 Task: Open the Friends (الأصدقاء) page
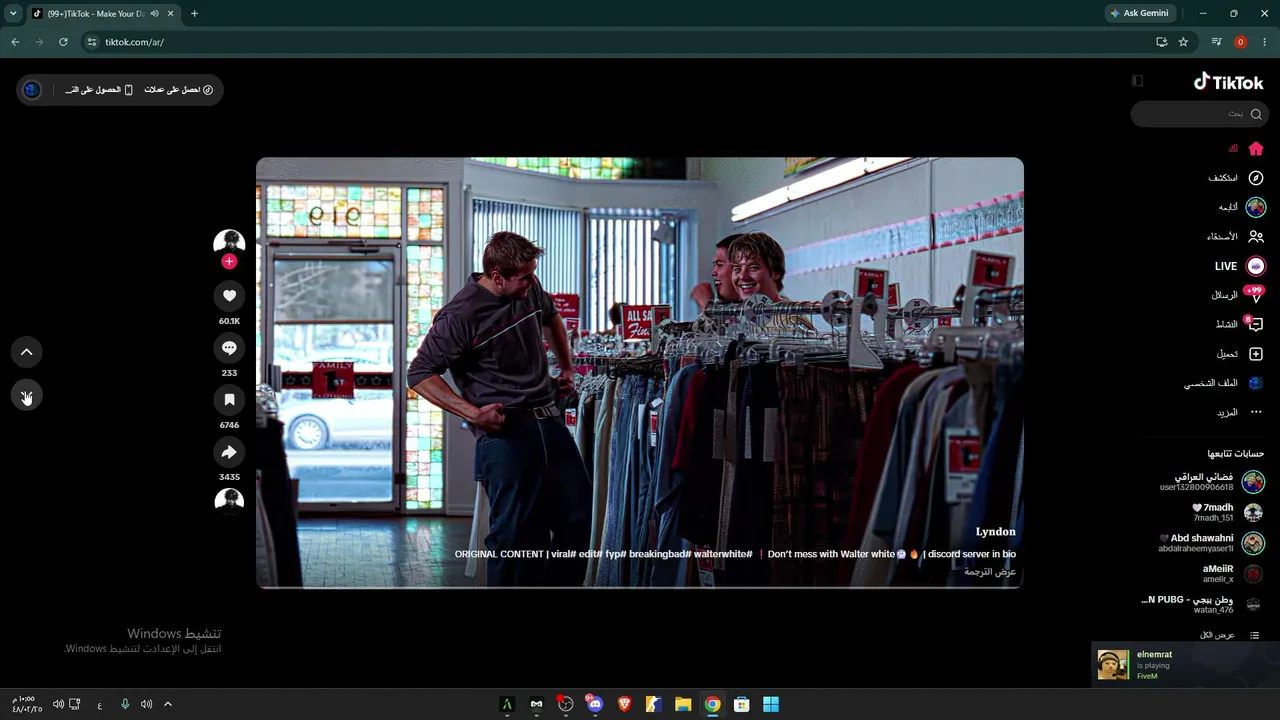1235,237
